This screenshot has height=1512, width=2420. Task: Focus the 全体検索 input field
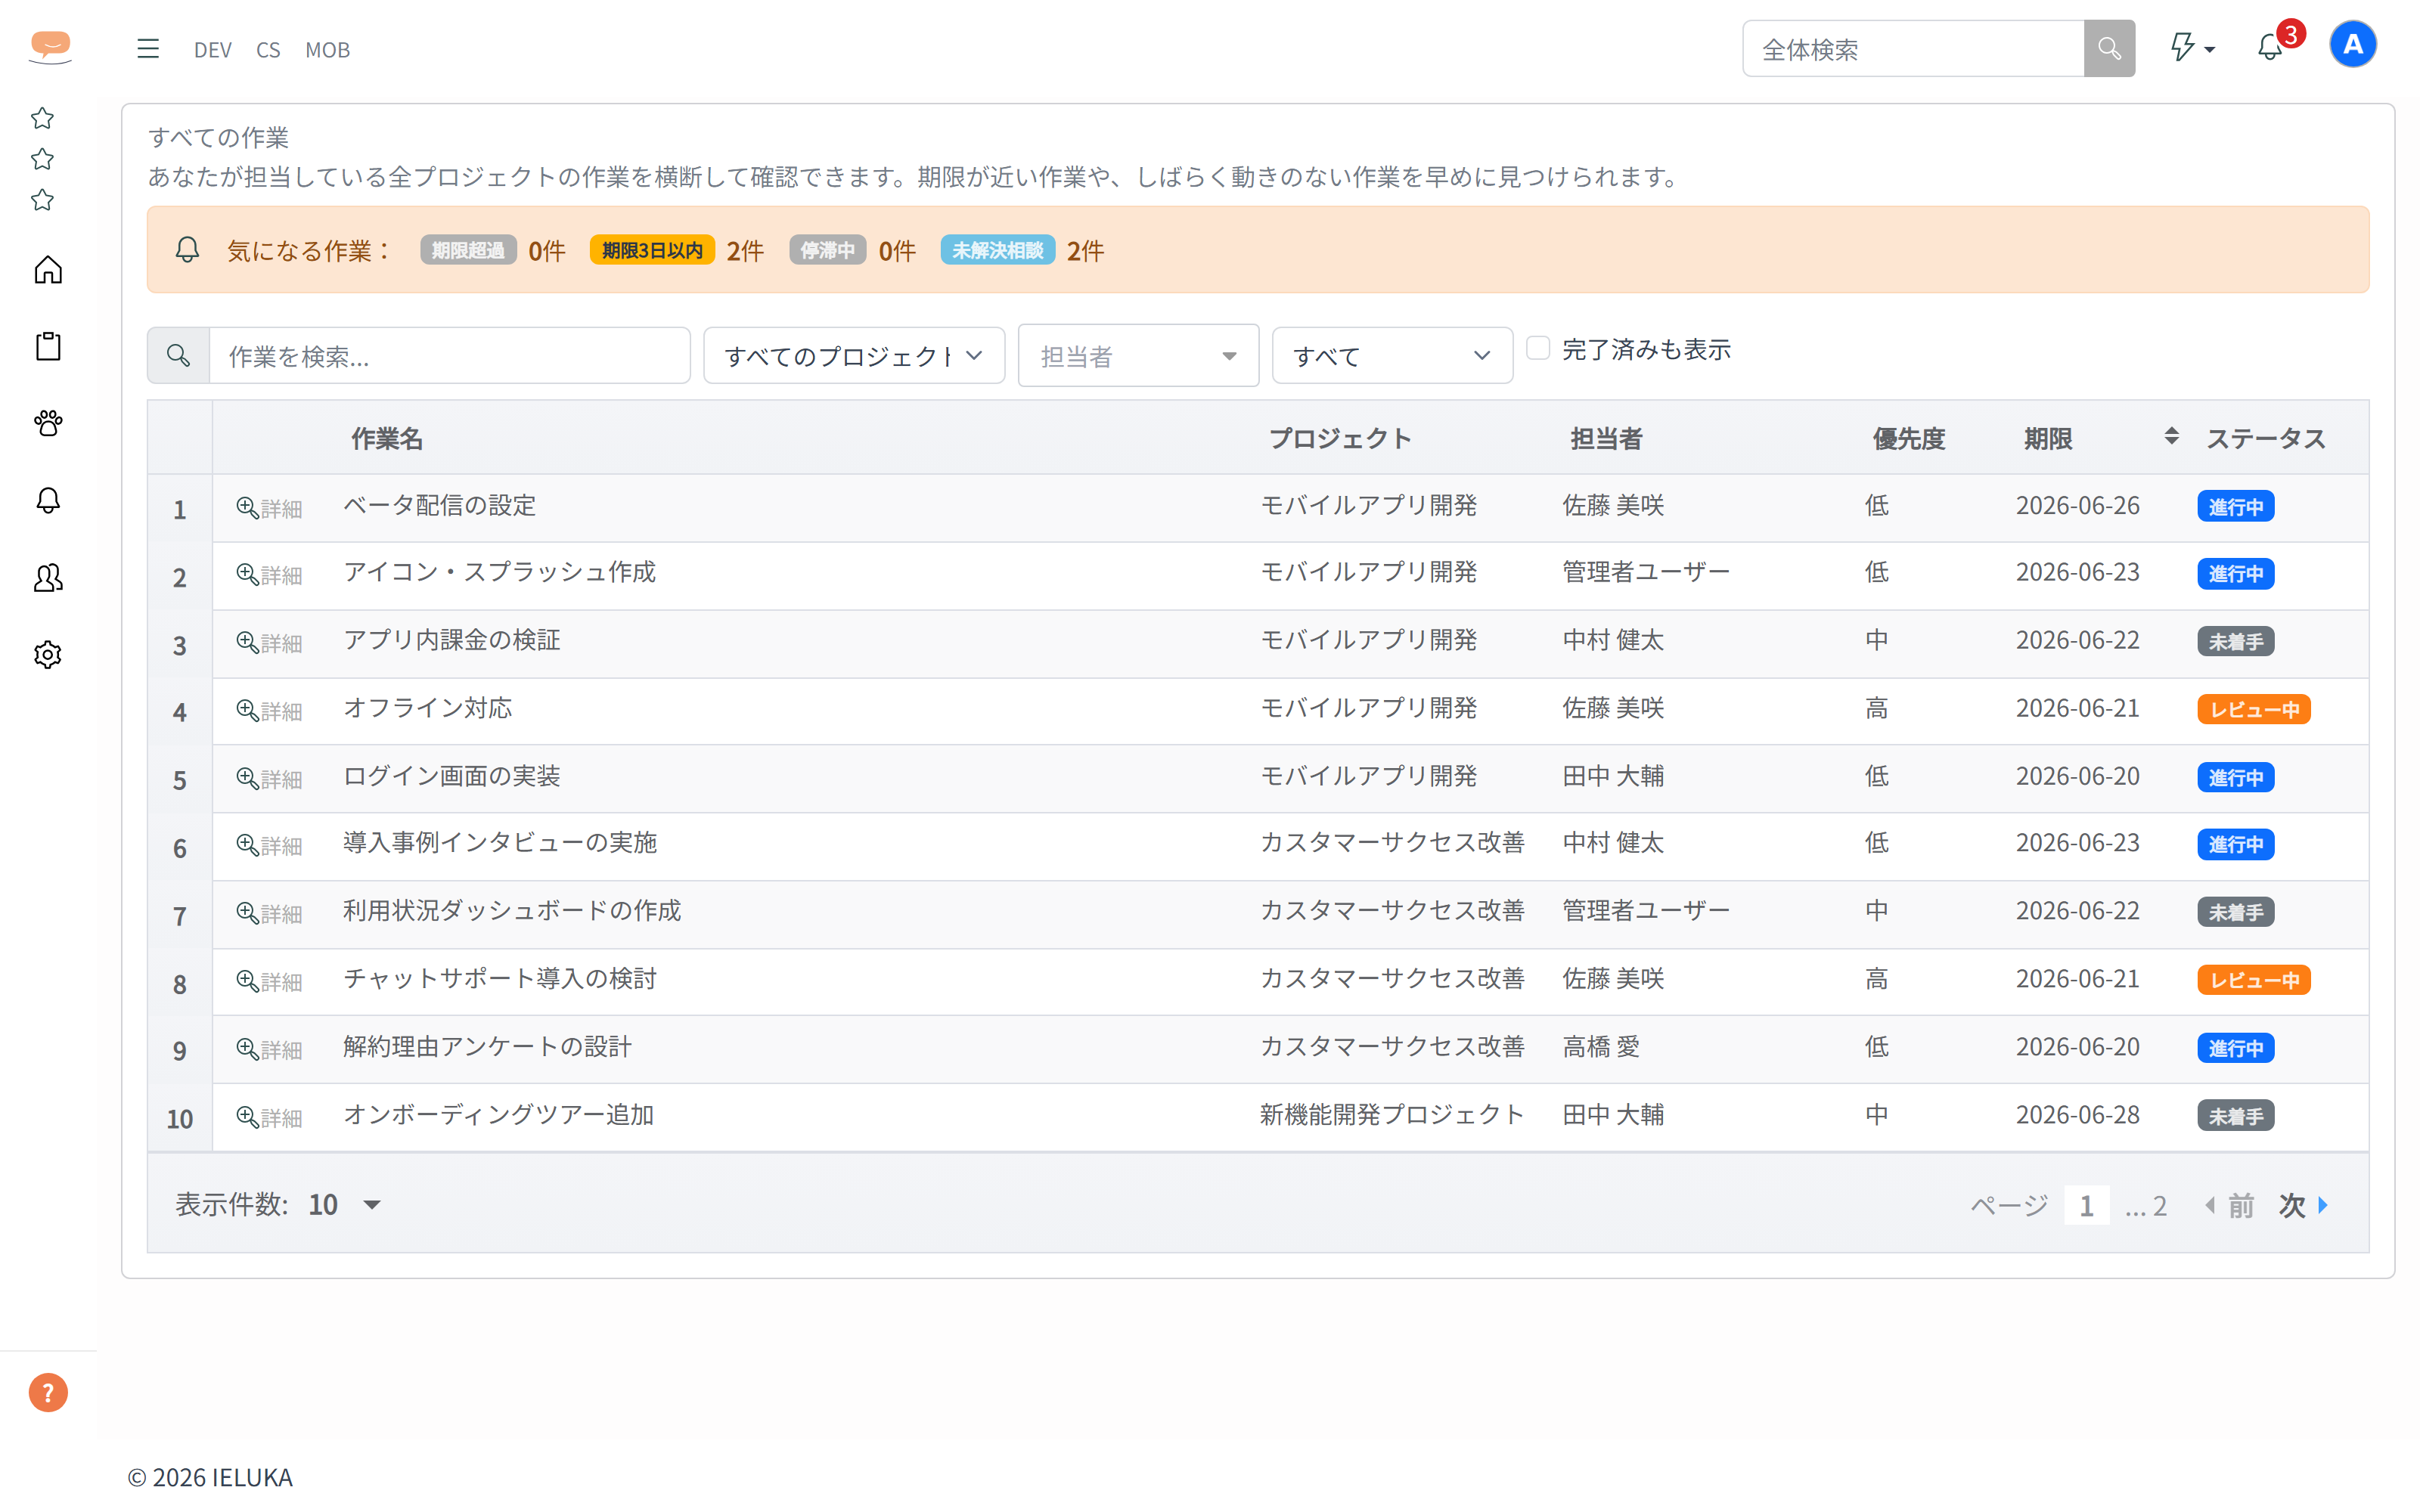click(1913, 48)
